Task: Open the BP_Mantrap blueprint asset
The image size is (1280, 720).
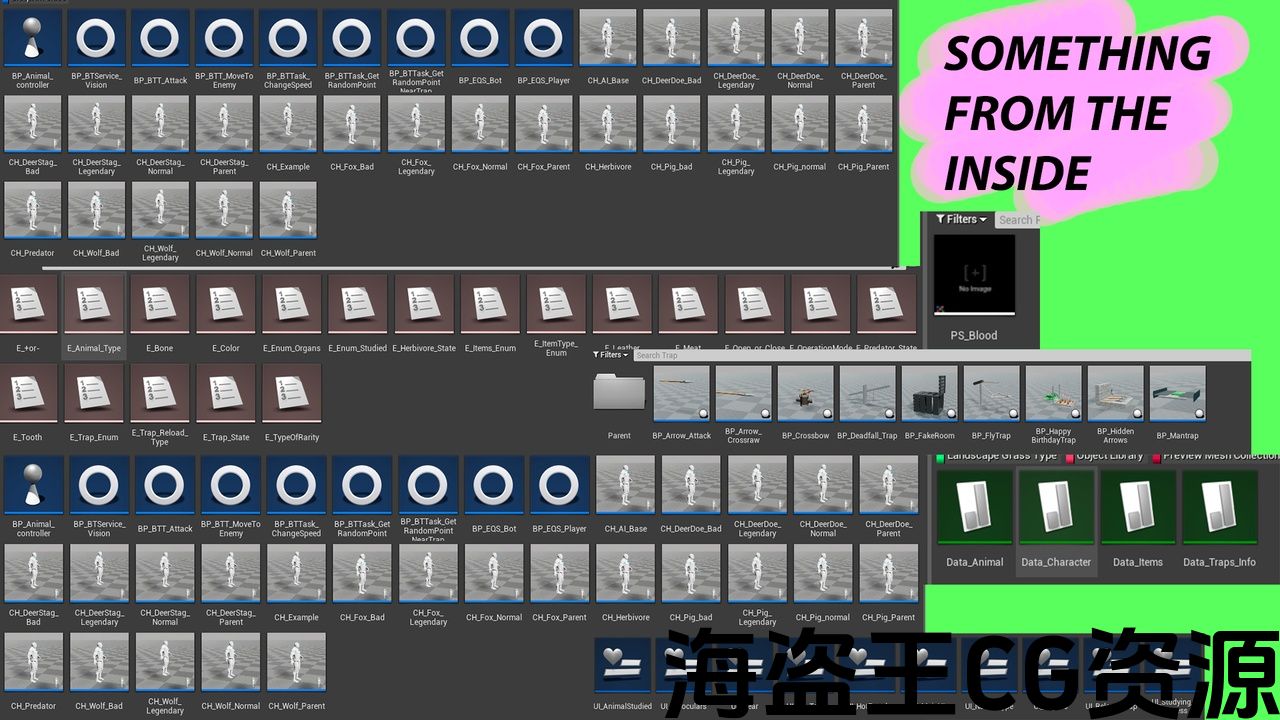Action: pos(1177,394)
